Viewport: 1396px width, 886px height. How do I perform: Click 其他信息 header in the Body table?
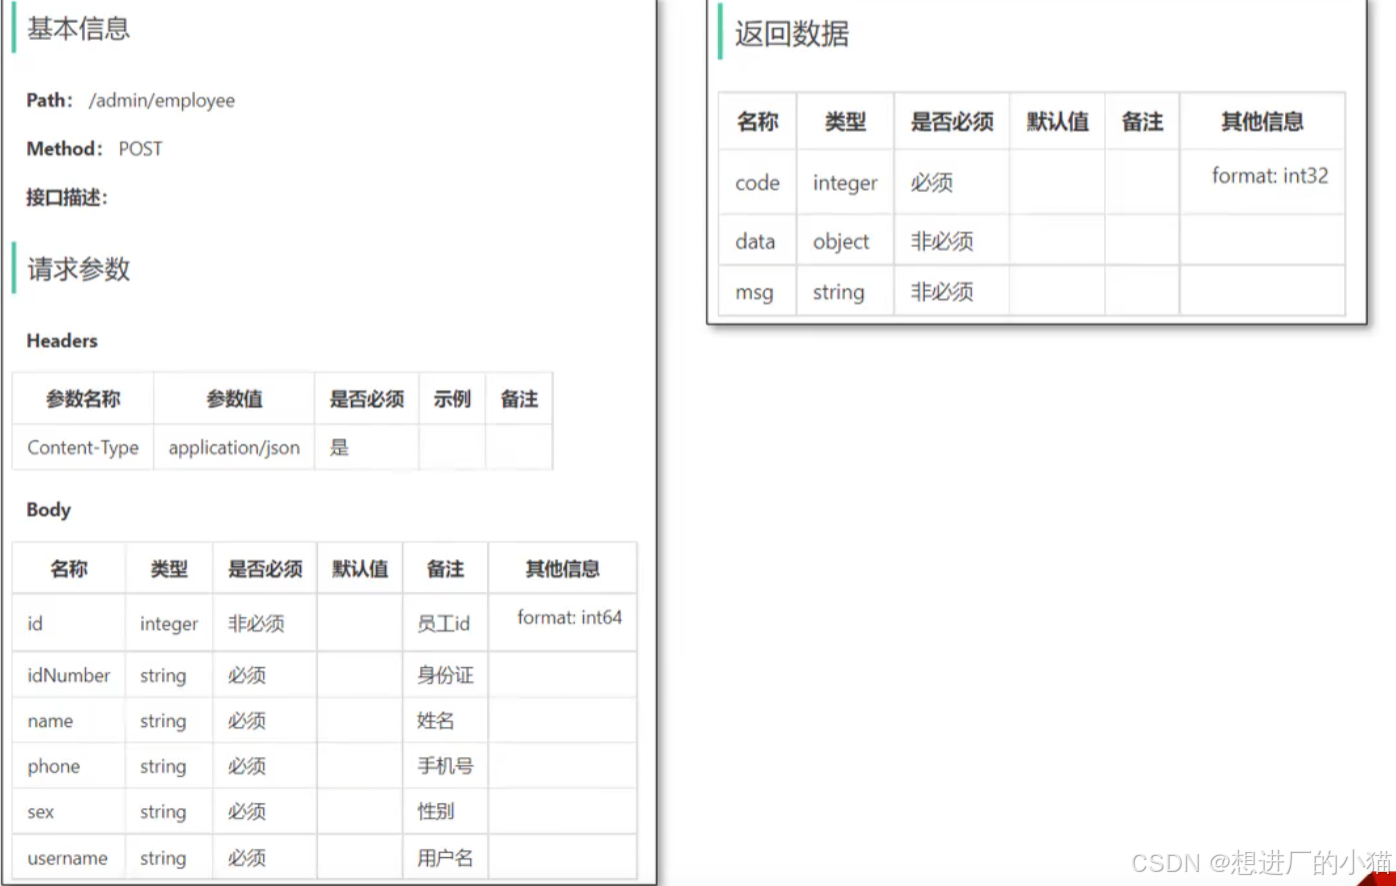pos(562,569)
